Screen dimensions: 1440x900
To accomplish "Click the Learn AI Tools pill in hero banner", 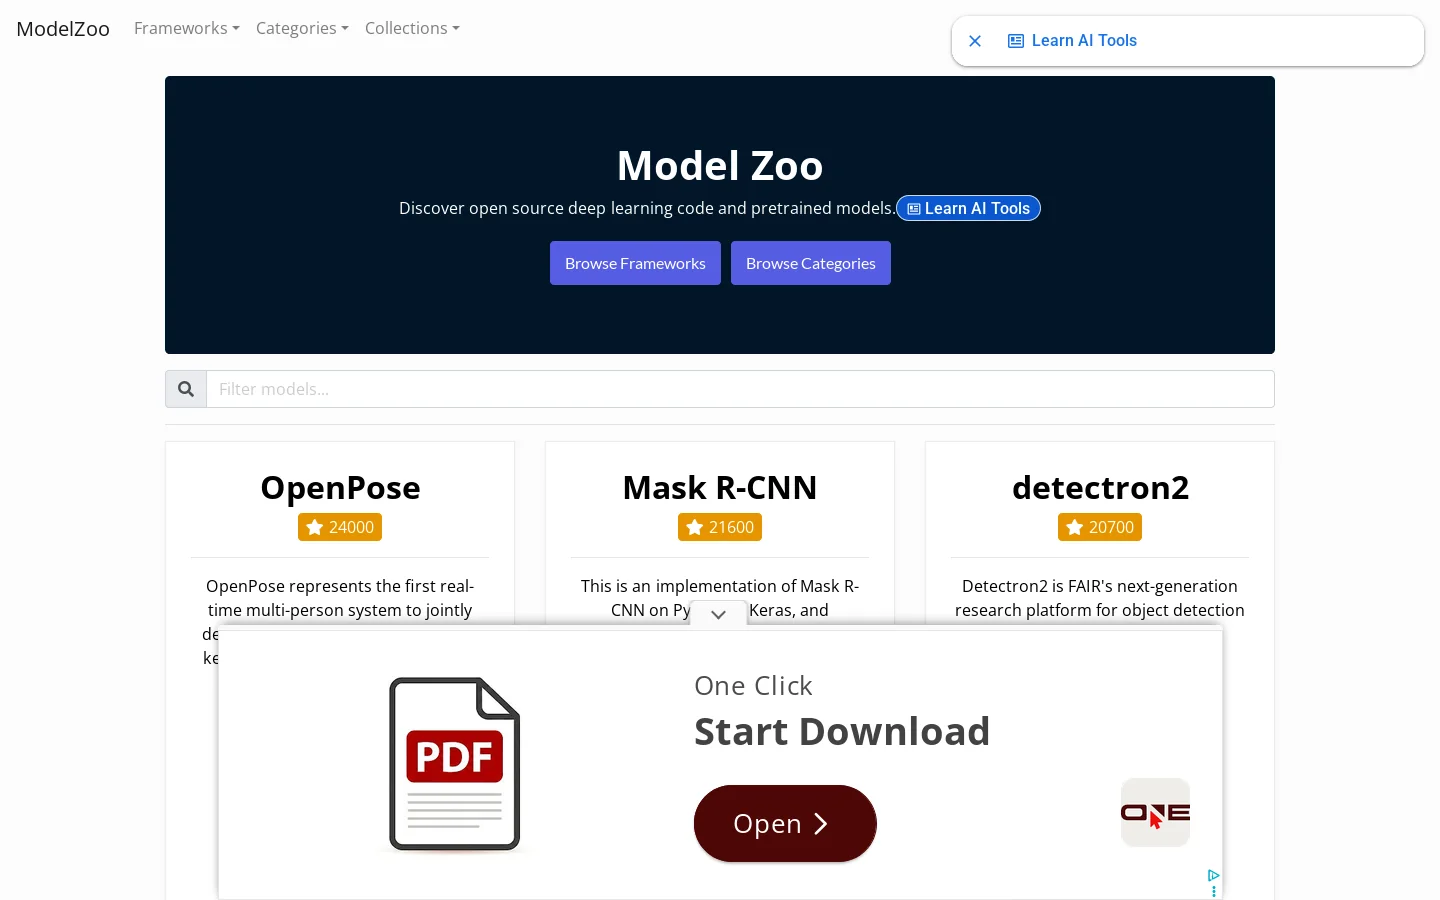I will pyautogui.click(x=968, y=208).
